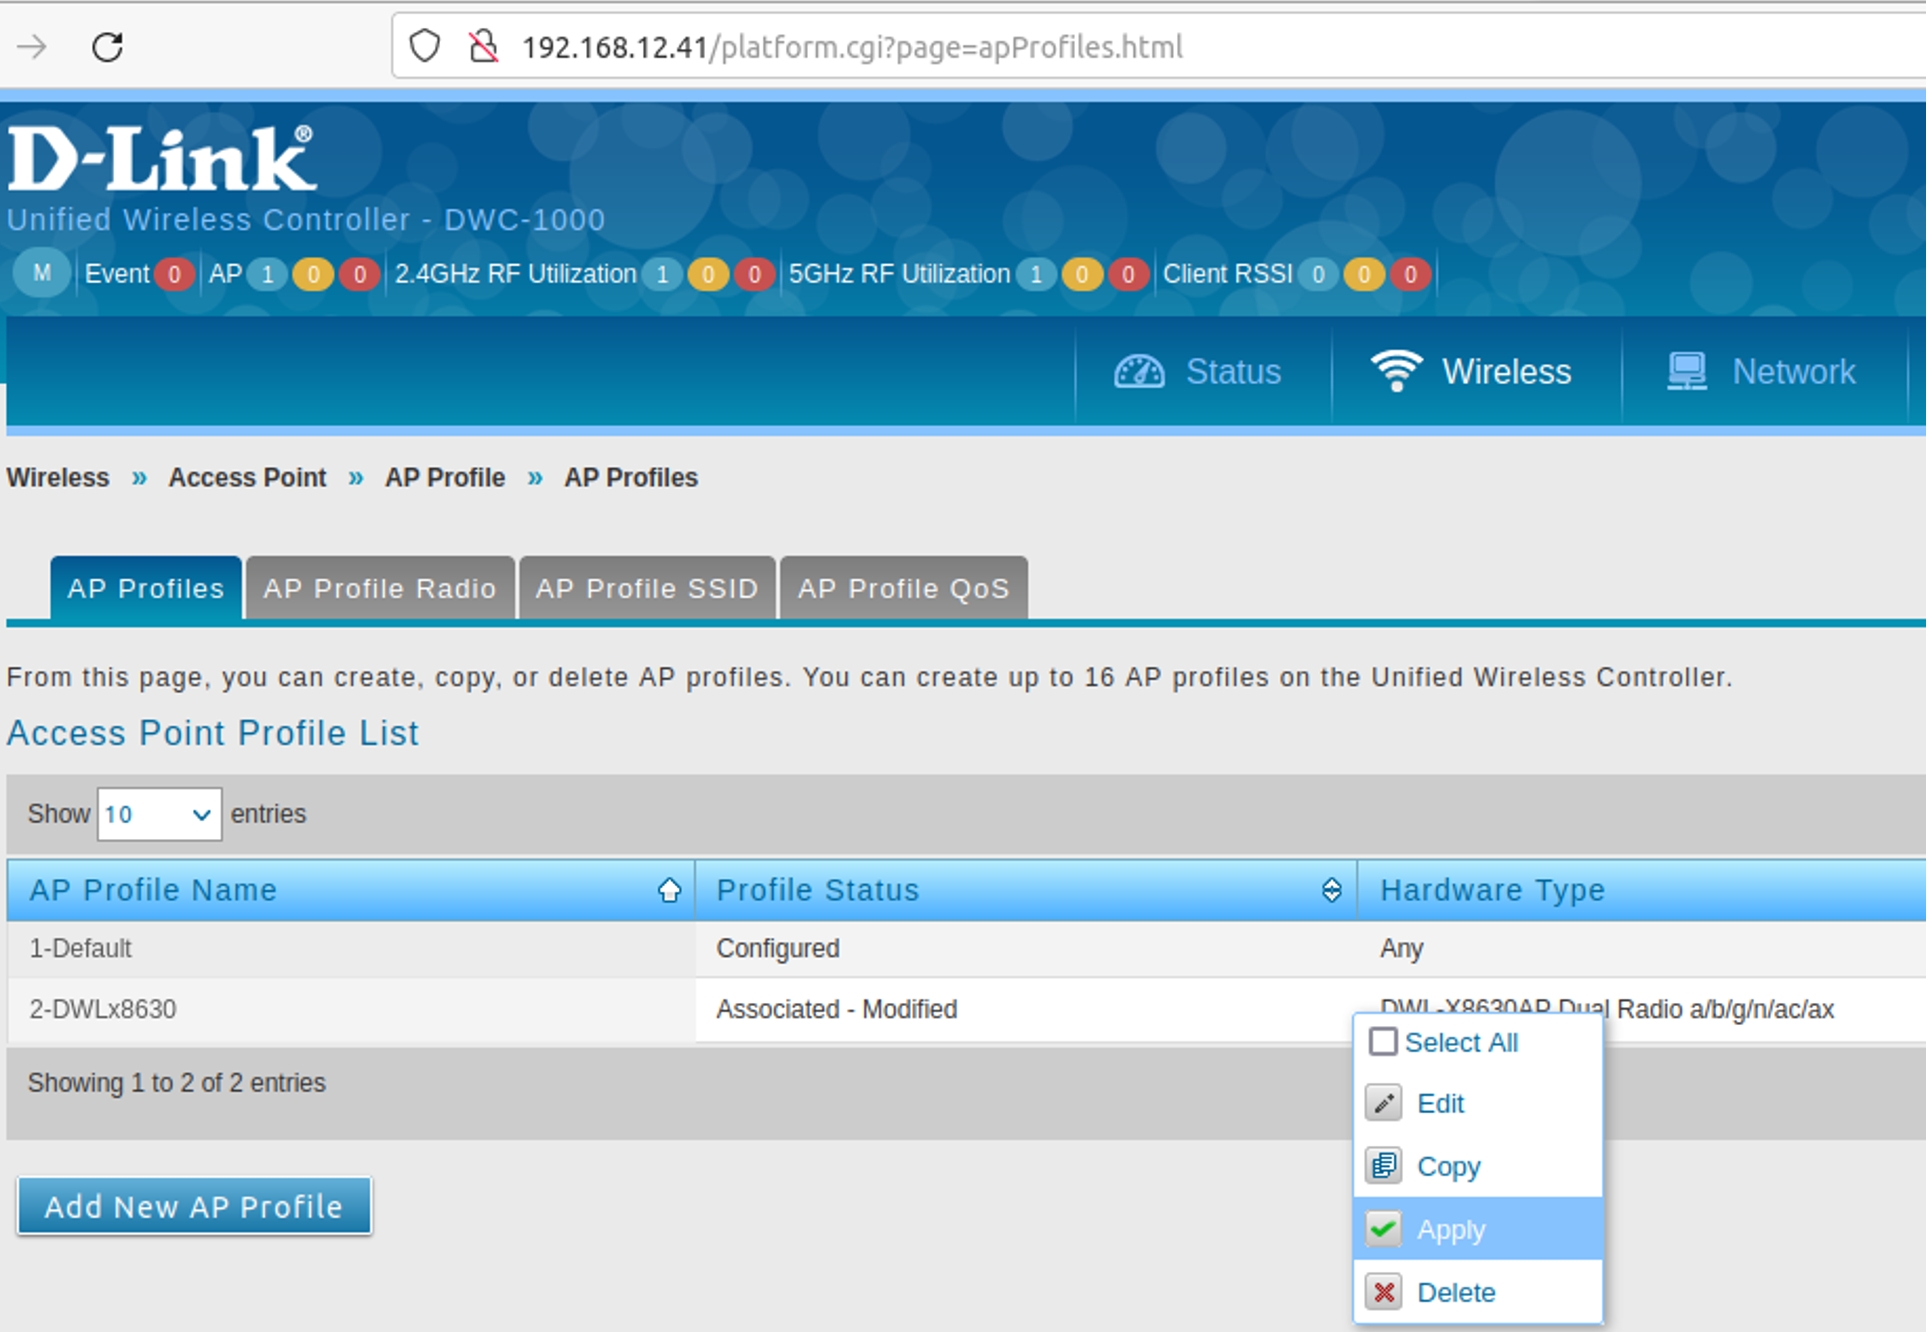Click the Status gauge icon
The image size is (1929, 1332).
coord(1139,372)
